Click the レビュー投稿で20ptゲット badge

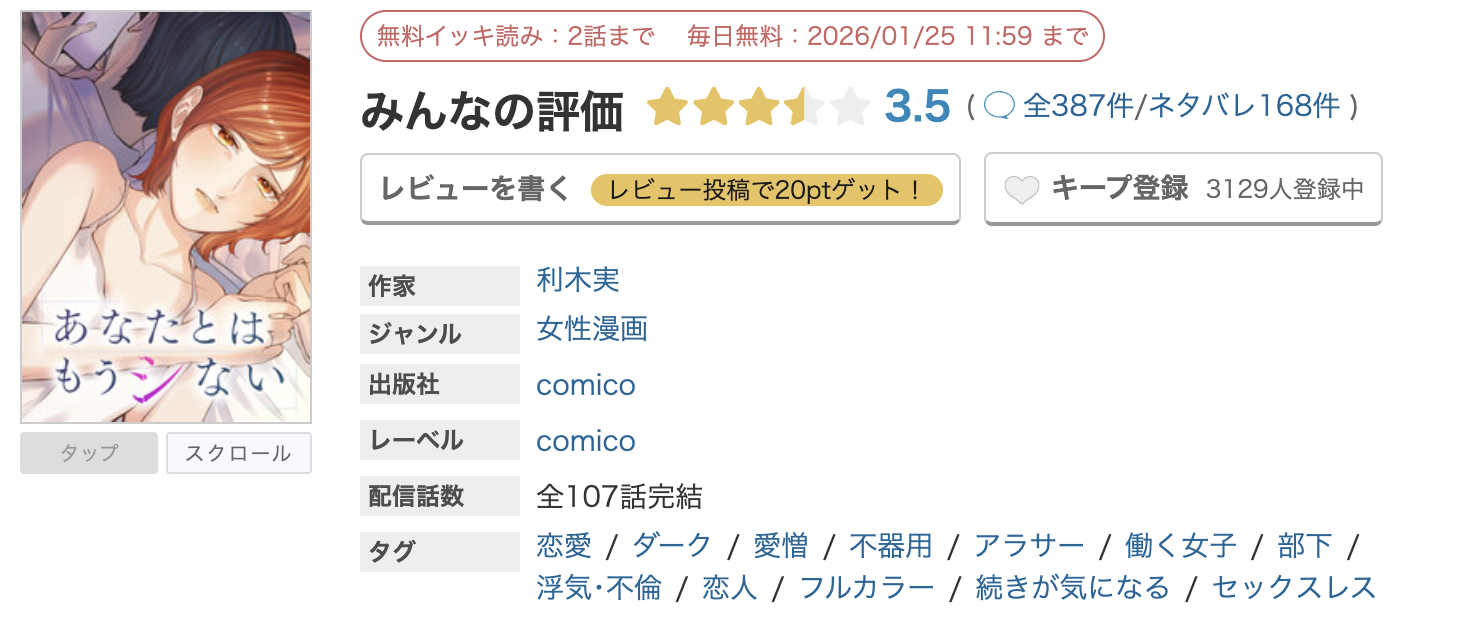pyautogui.click(x=768, y=189)
